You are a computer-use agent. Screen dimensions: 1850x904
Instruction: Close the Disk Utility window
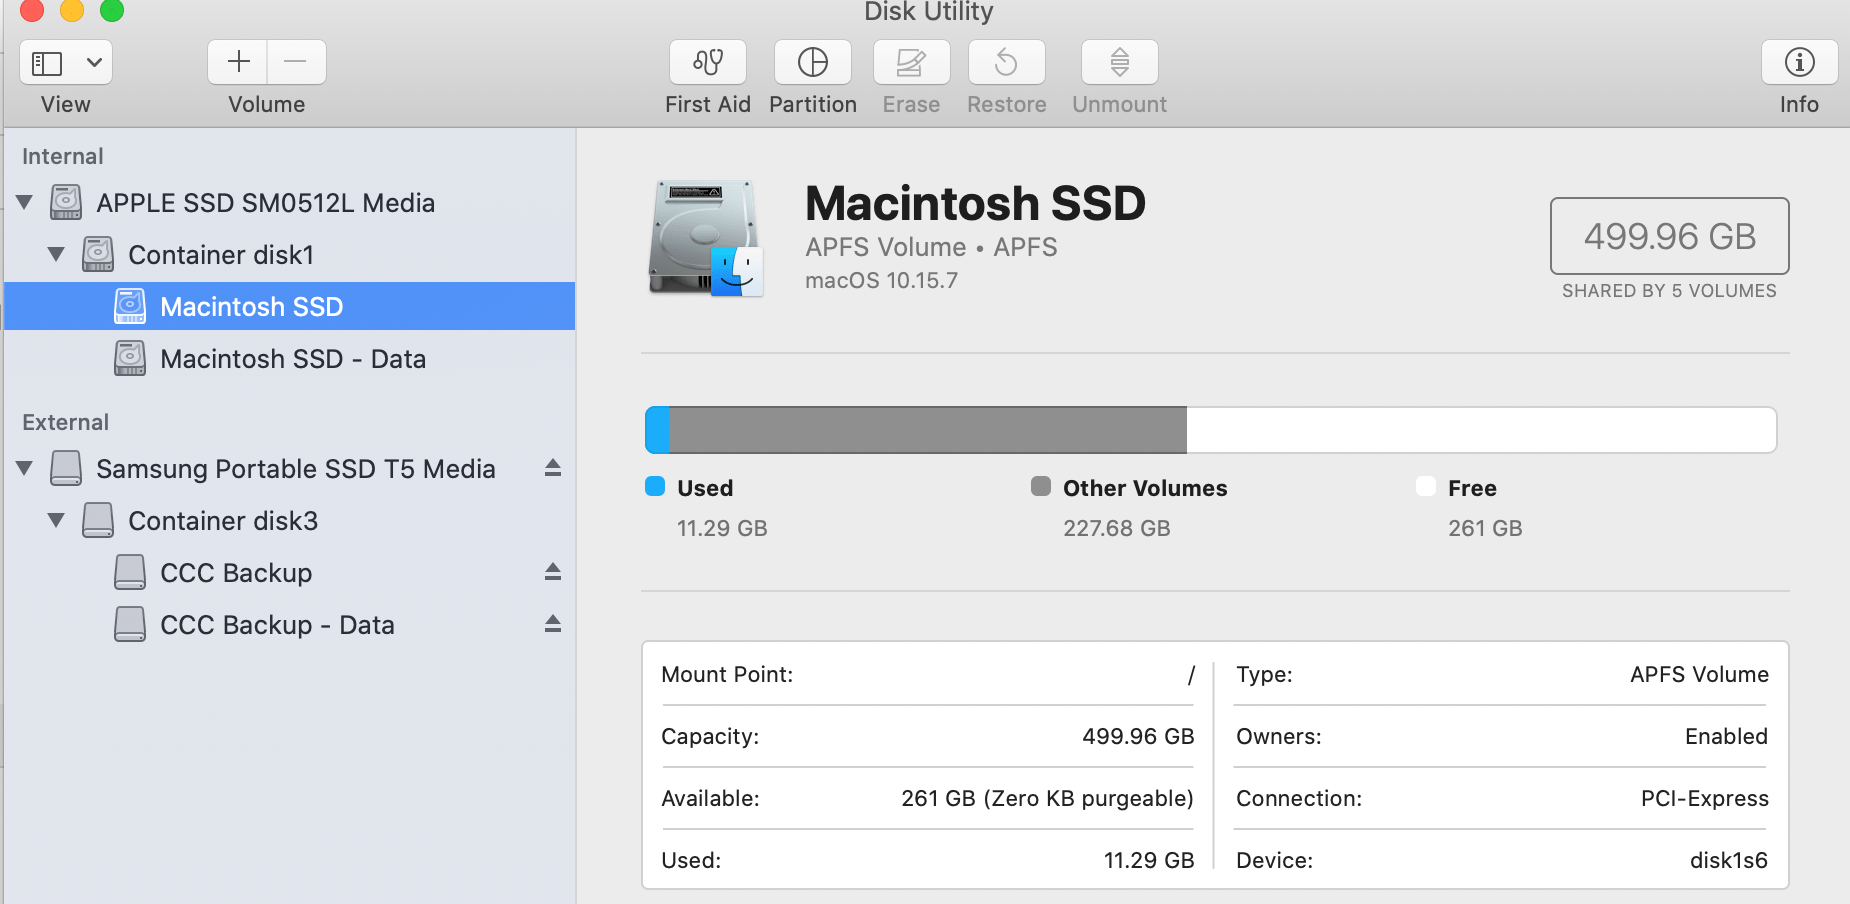click(x=32, y=10)
